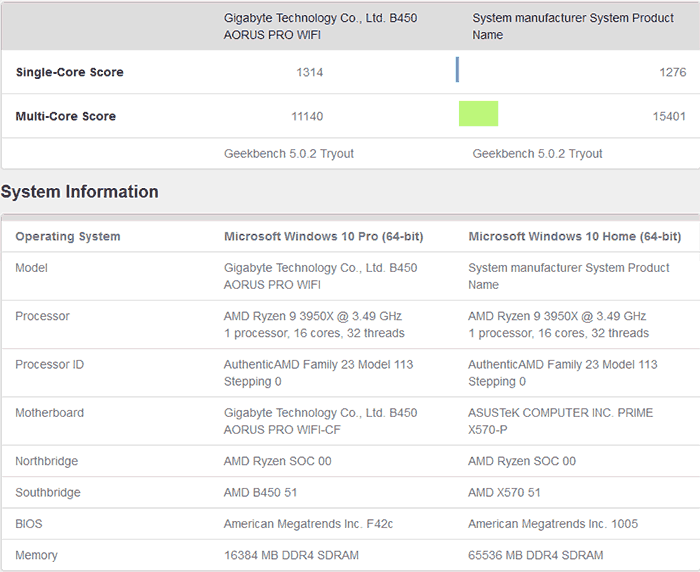Click the thin blue Single-Core Score bar

pyautogui.click(x=457, y=70)
